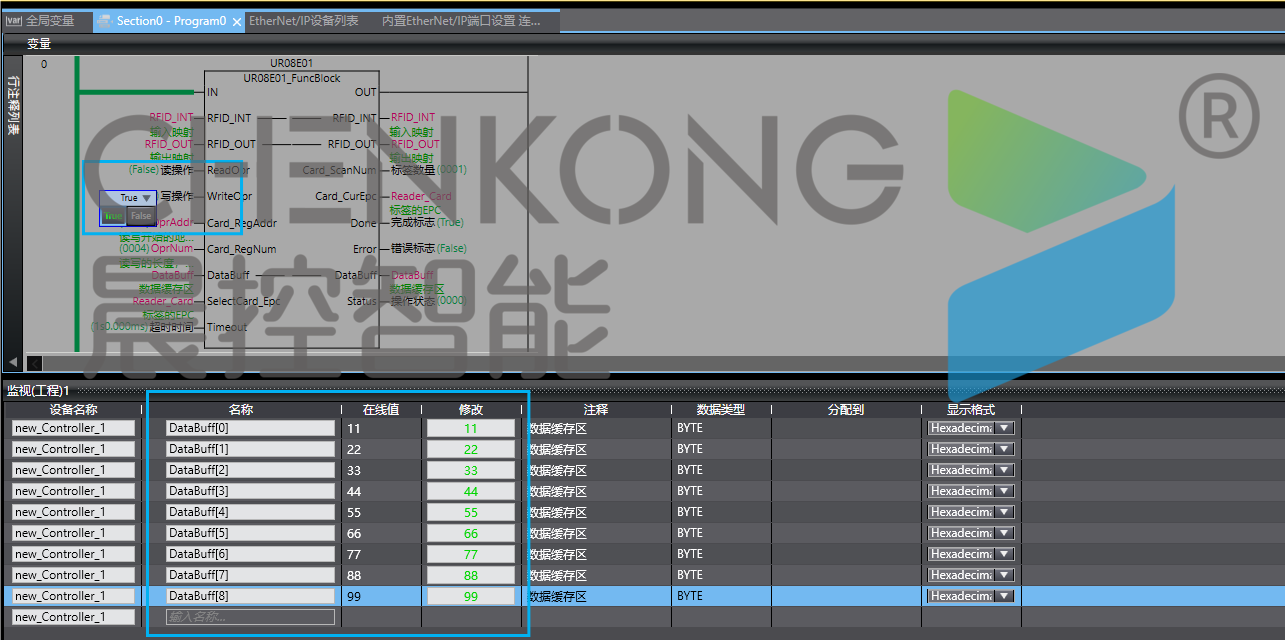
Task: Click the DataBuff[3] name field
Action: 250,491
